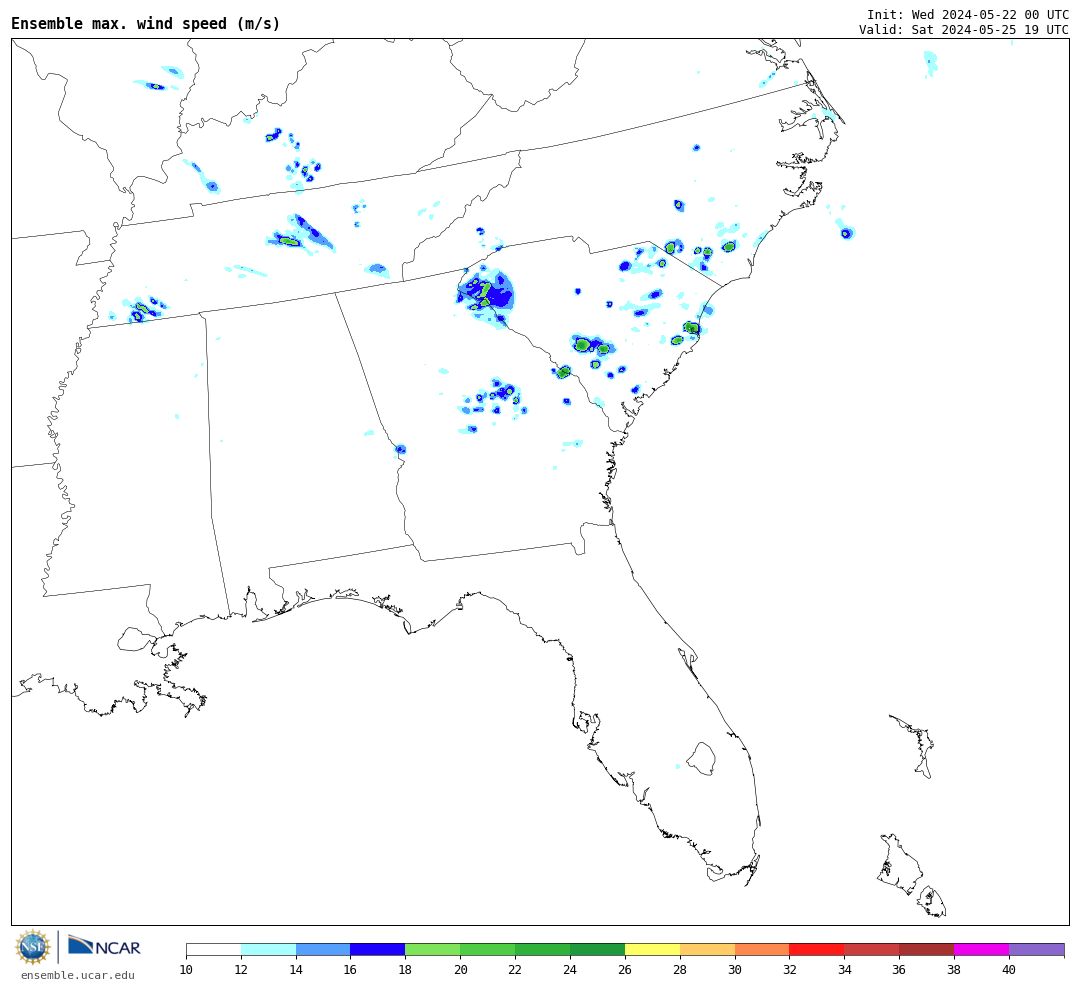The height and width of the screenshot is (988, 1080).
Task: Click the colorbar label 32
Action: [789, 969]
